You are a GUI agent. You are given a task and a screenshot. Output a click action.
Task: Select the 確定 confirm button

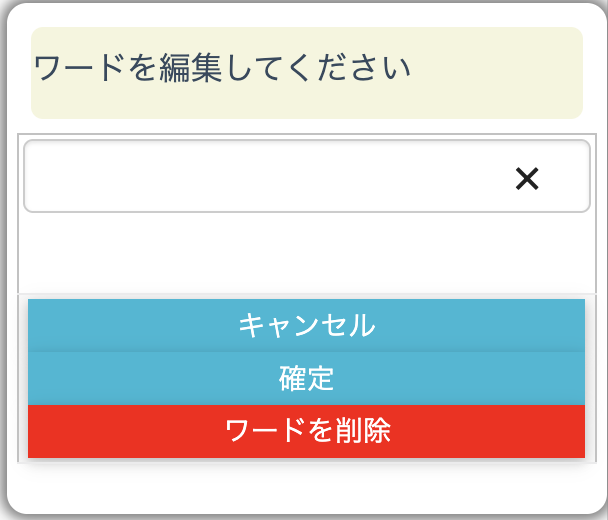pos(306,379)
